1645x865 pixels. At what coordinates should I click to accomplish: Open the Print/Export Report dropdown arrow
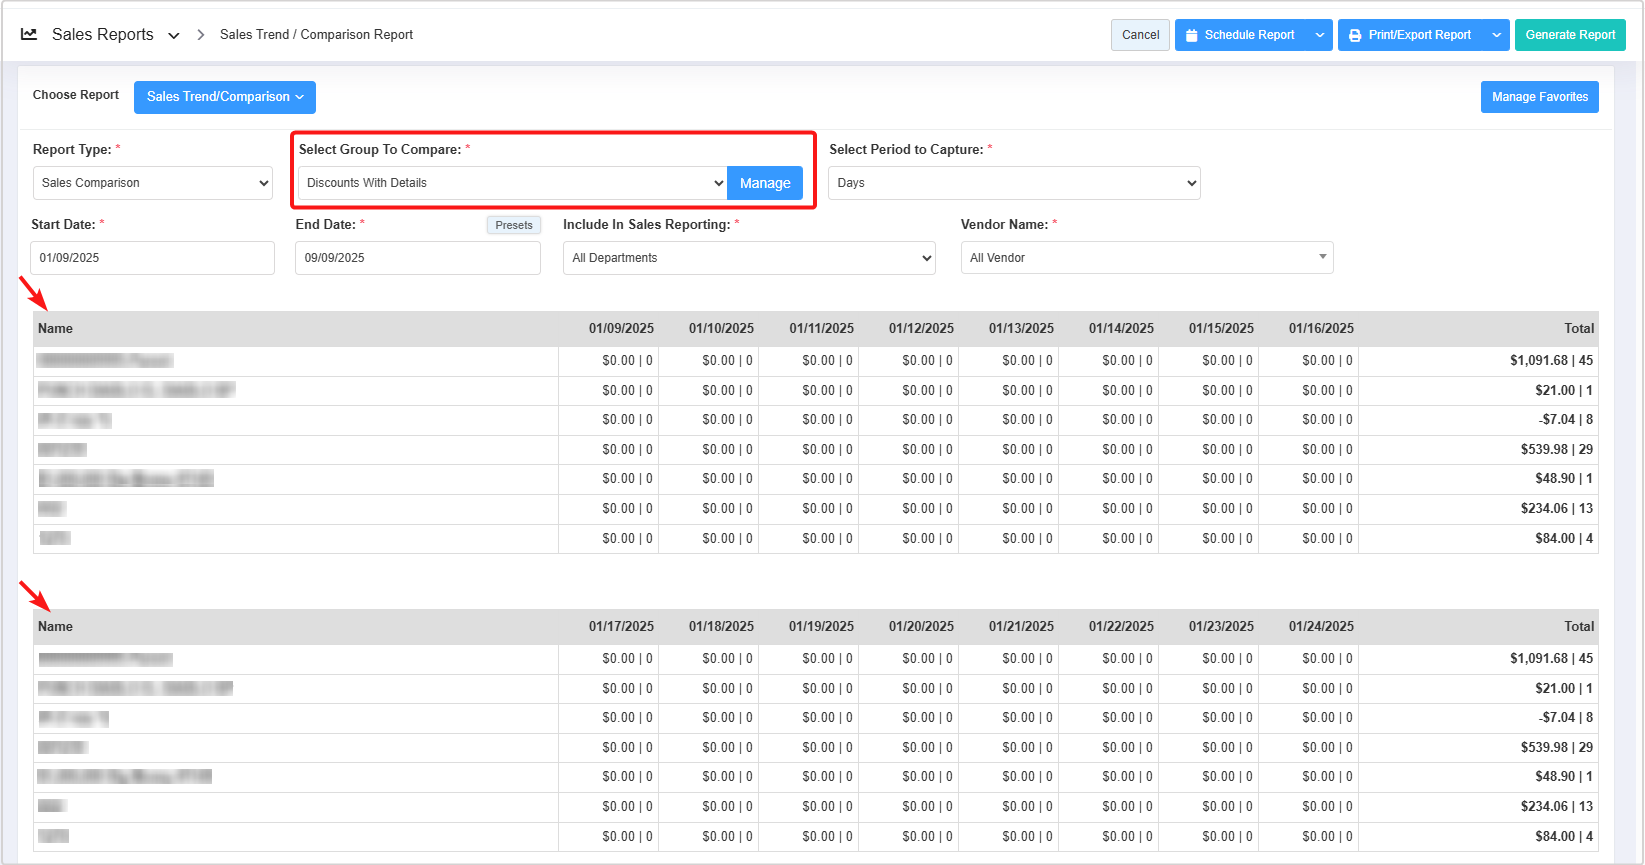1497,35
